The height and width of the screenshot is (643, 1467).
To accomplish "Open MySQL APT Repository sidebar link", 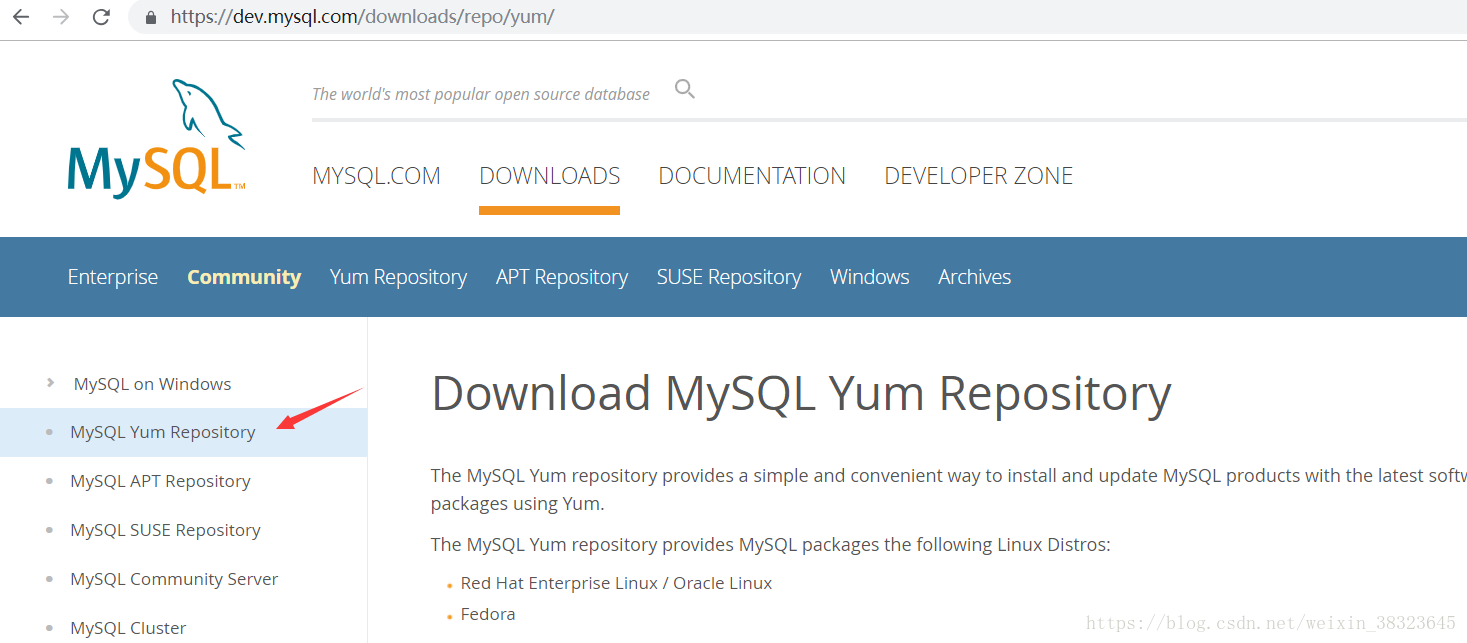I will pyautogui.click(x=160, y=481).
